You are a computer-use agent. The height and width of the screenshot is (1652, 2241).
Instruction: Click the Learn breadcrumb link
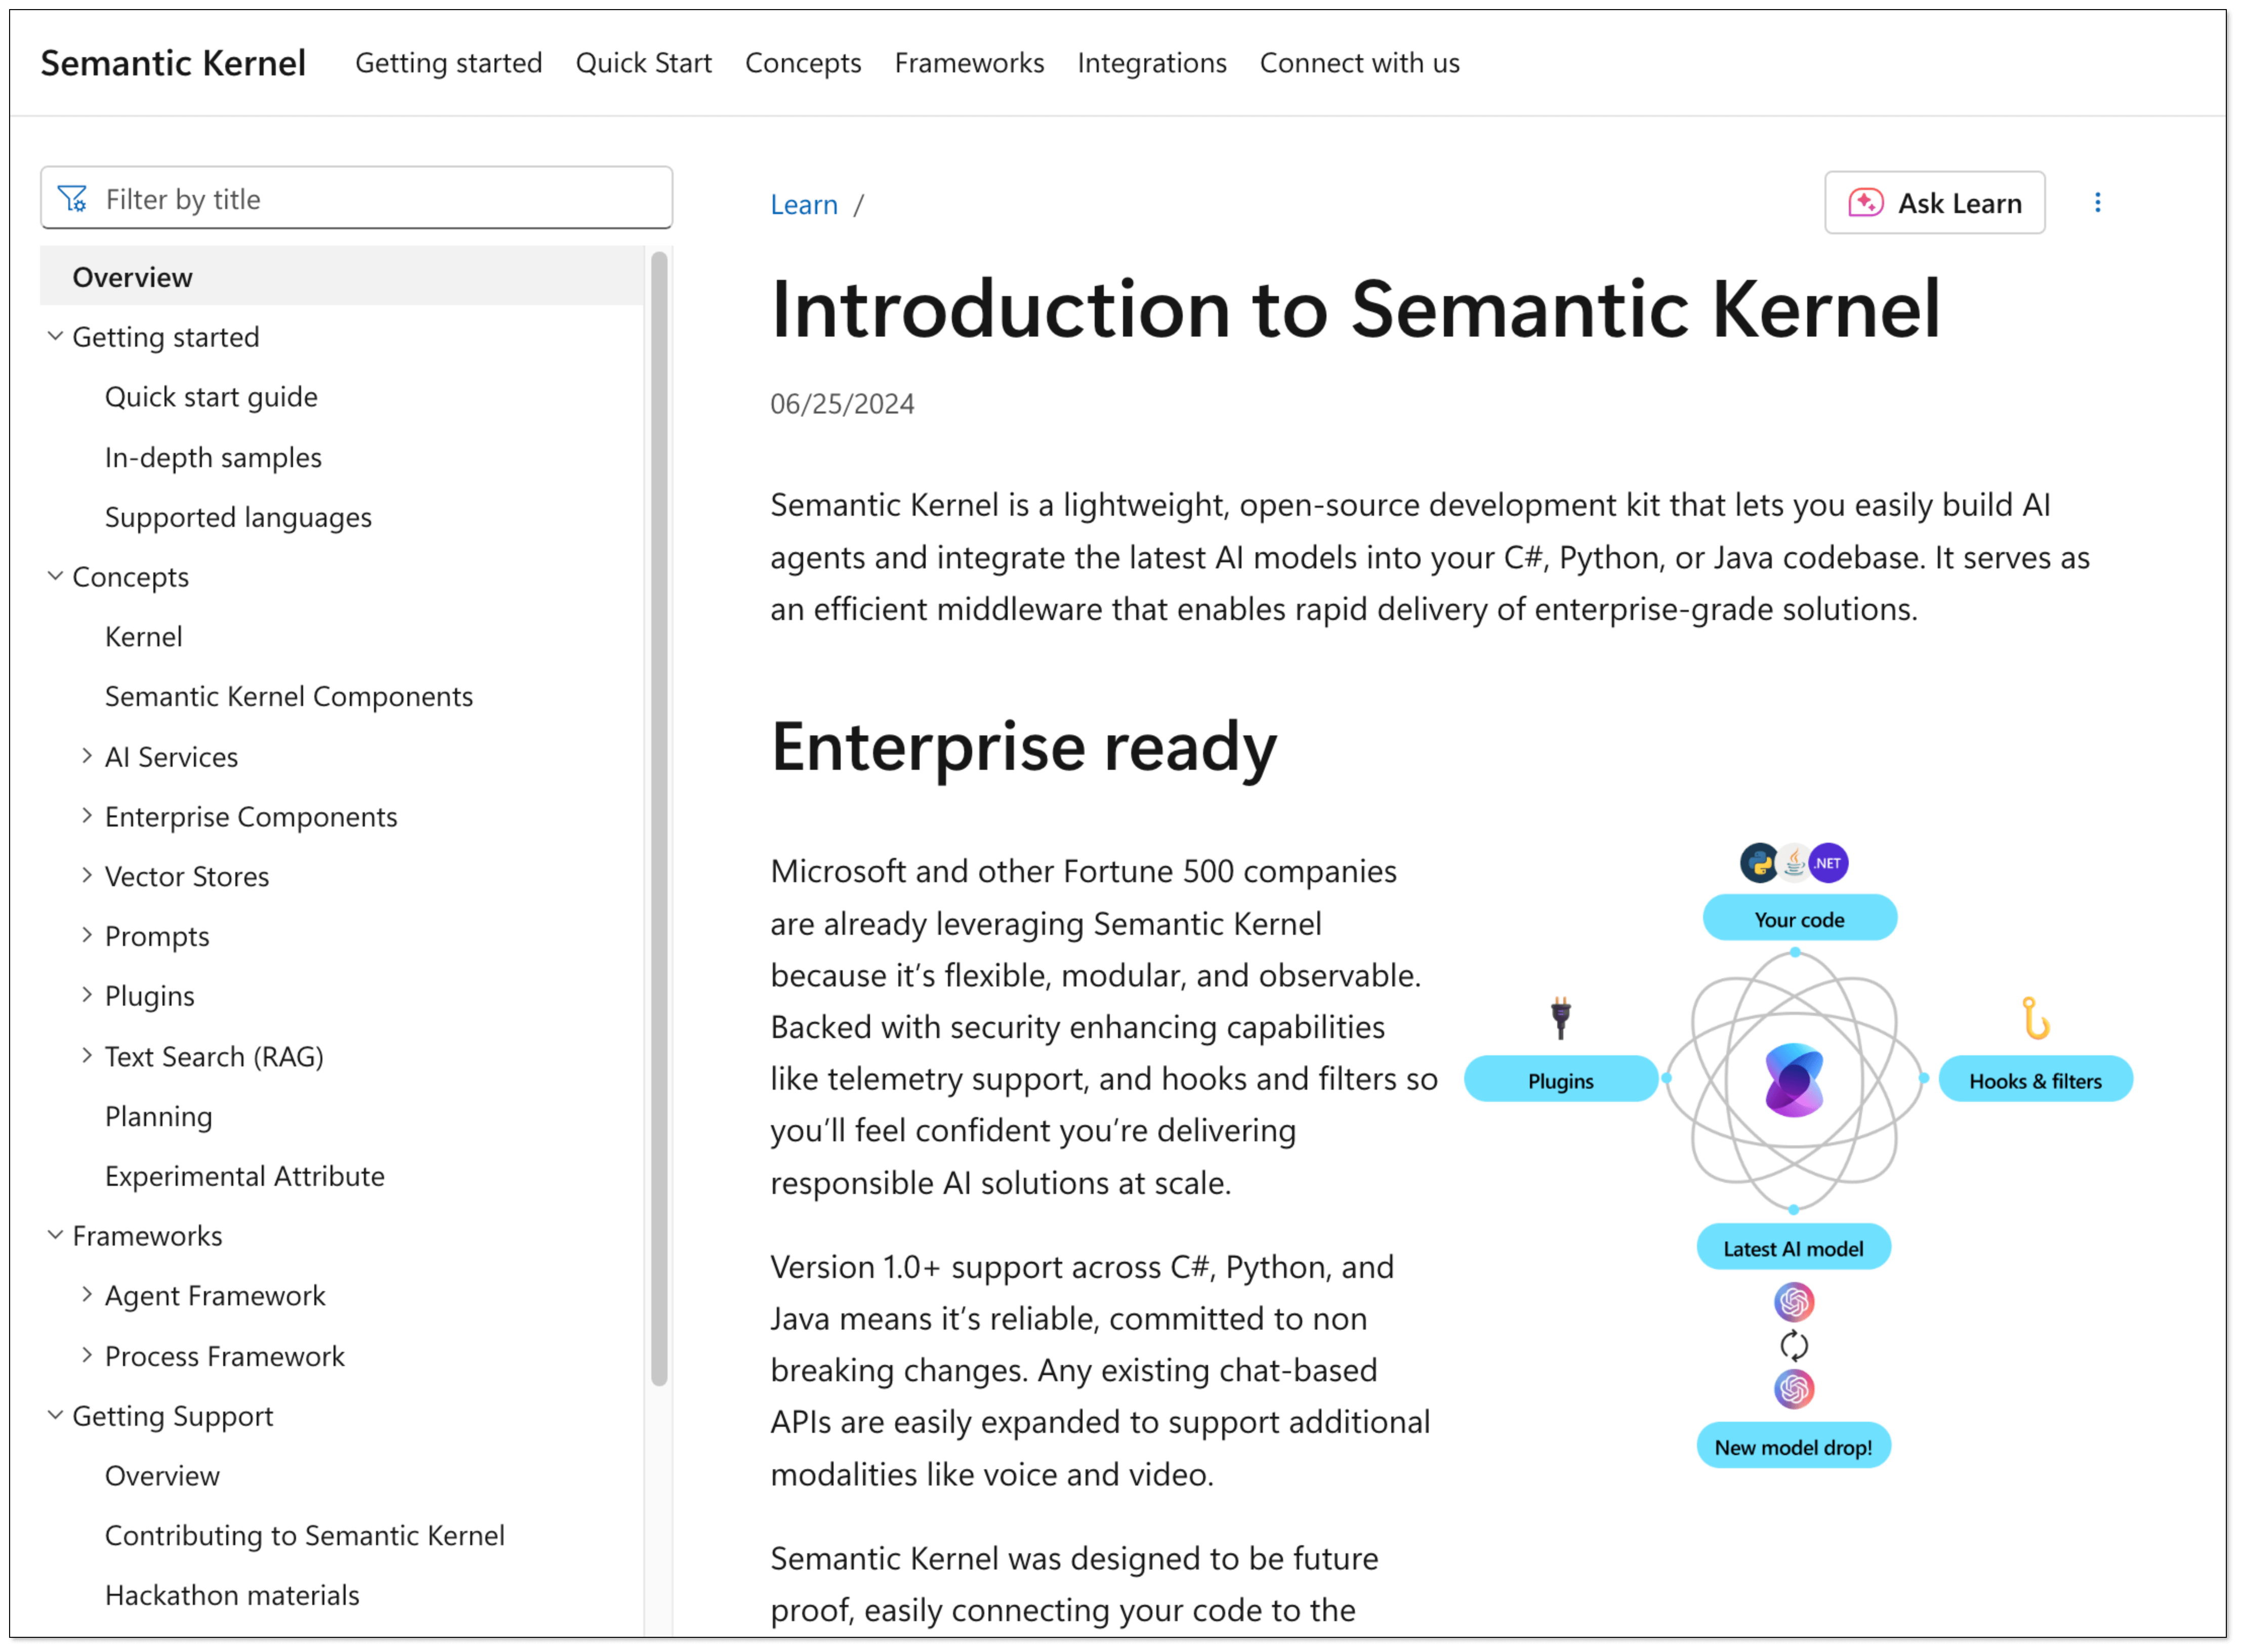tap(803, 205)
